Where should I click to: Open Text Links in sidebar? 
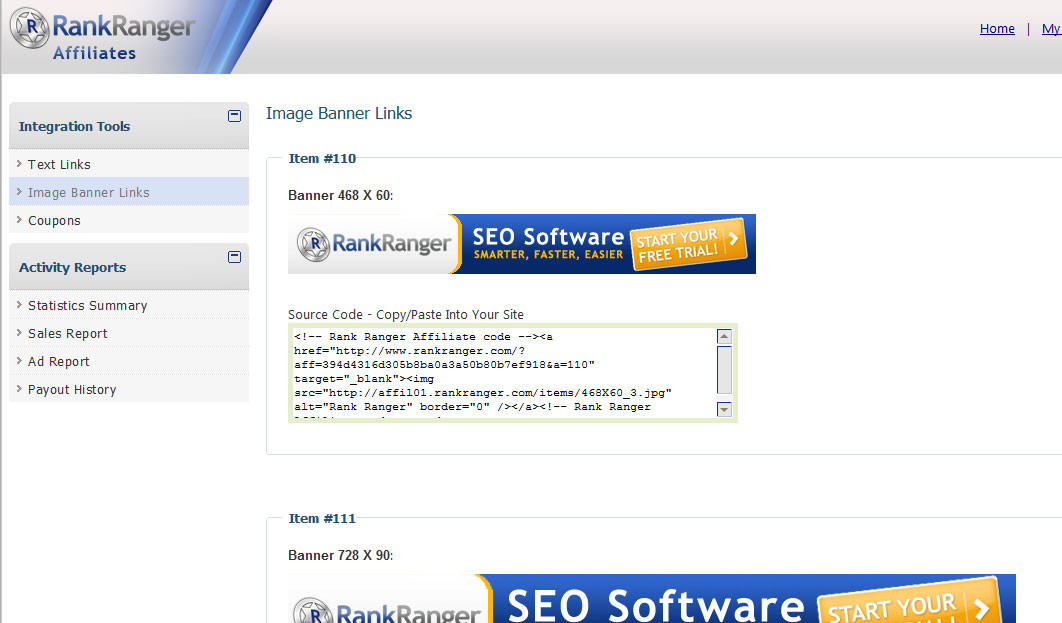point(59,165)
